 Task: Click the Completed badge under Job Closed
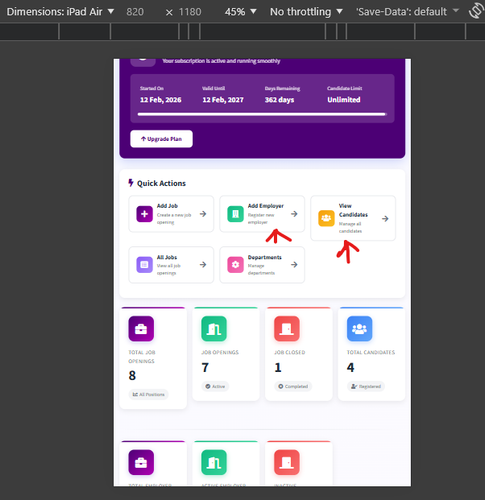[293, 386]
